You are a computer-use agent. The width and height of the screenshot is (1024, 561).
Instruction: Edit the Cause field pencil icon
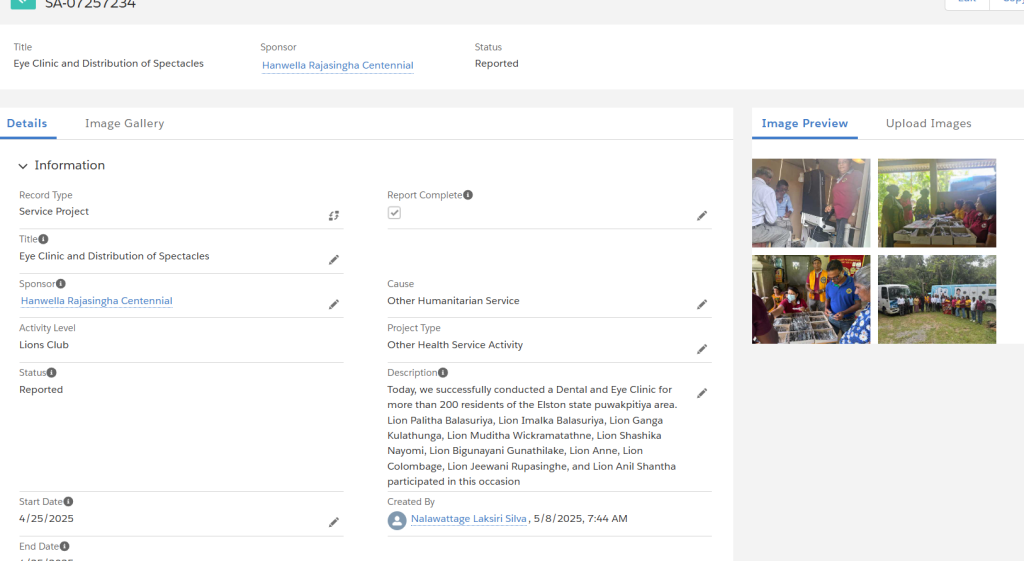click(x=702, y=304)
